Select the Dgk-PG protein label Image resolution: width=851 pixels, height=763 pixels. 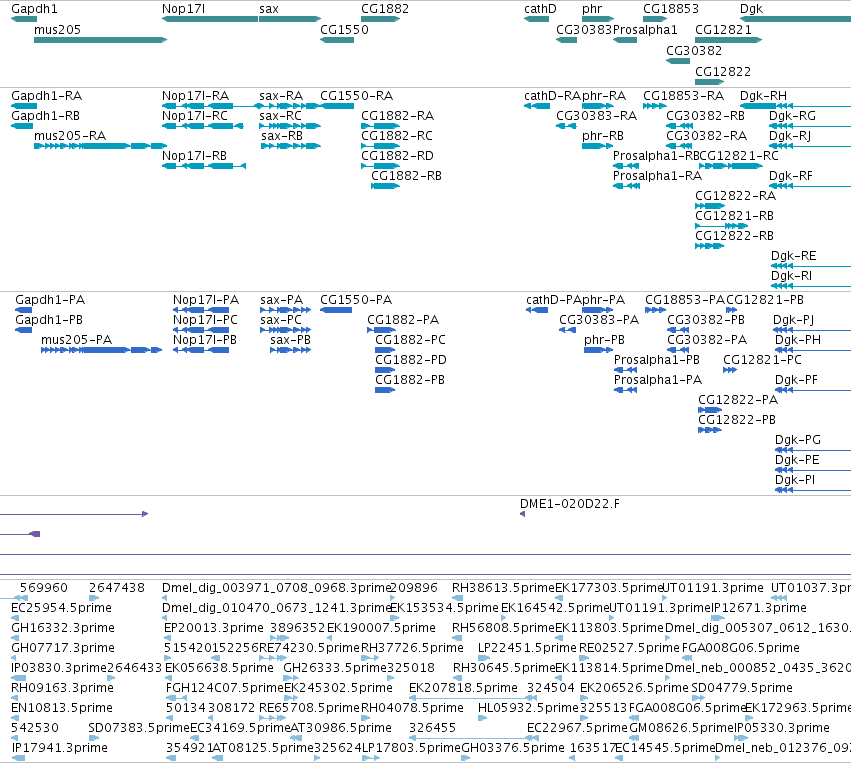[x=797, y=440]
